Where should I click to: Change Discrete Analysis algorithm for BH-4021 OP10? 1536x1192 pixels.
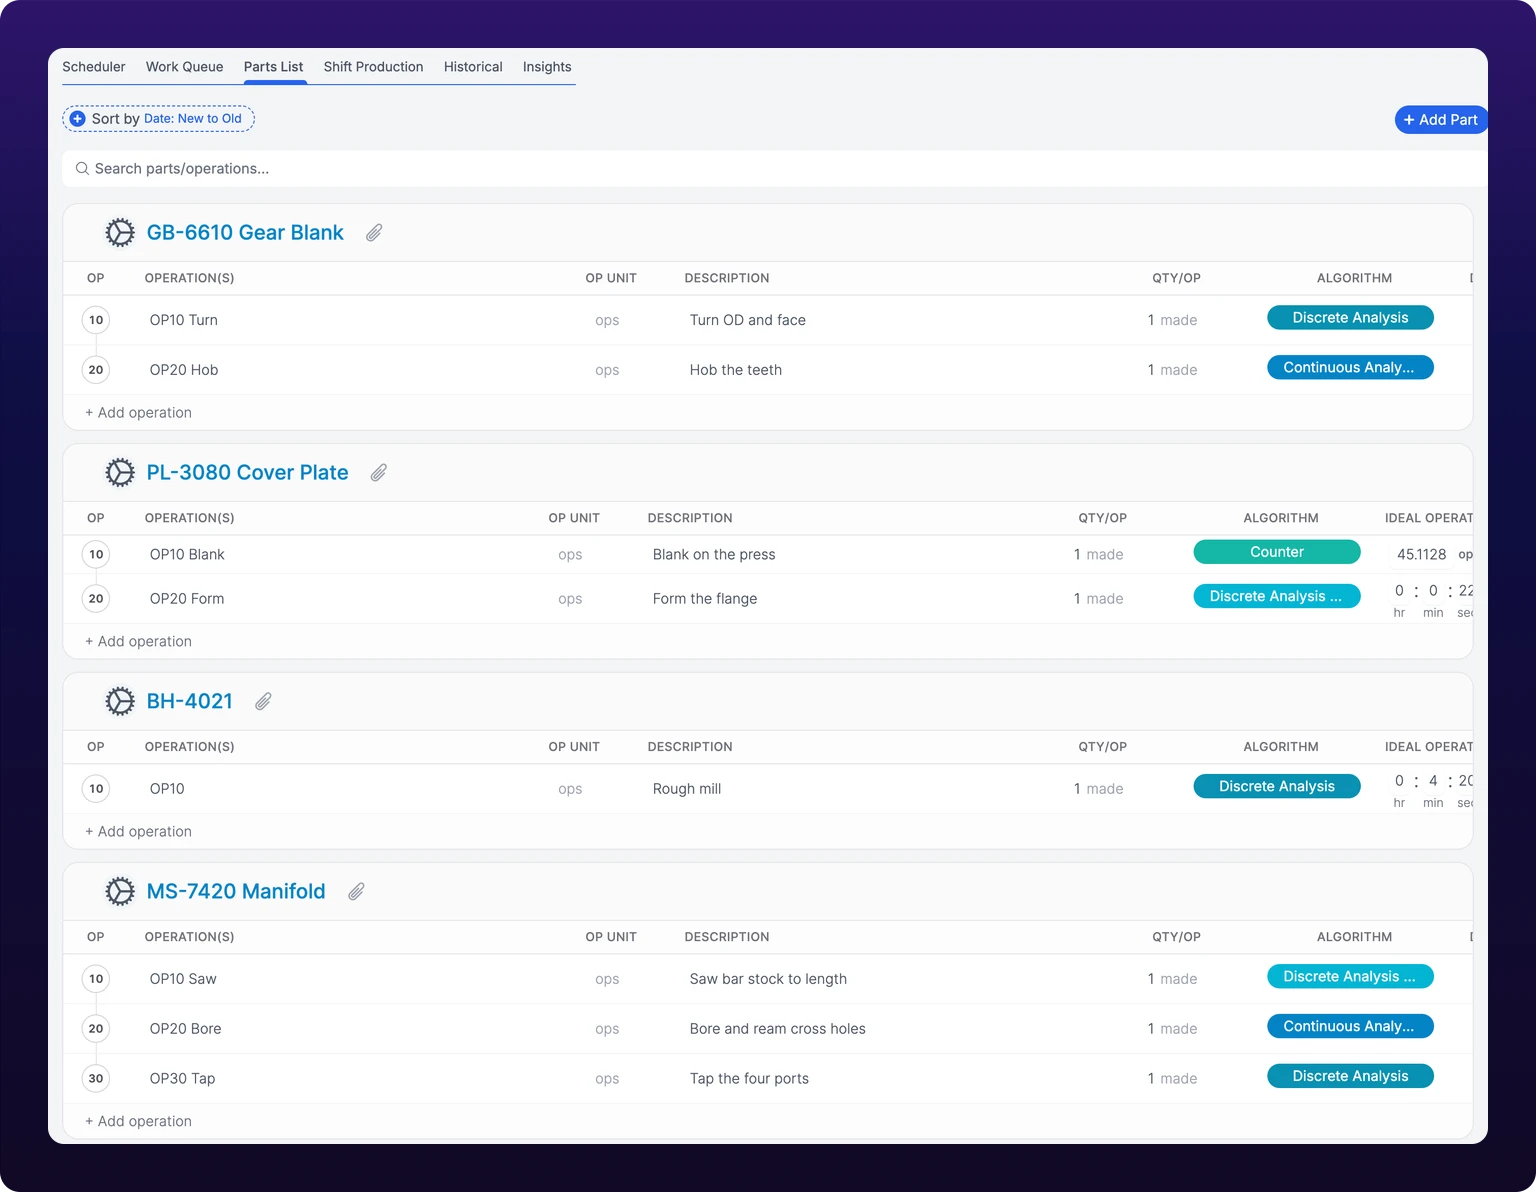[1277, 787]
